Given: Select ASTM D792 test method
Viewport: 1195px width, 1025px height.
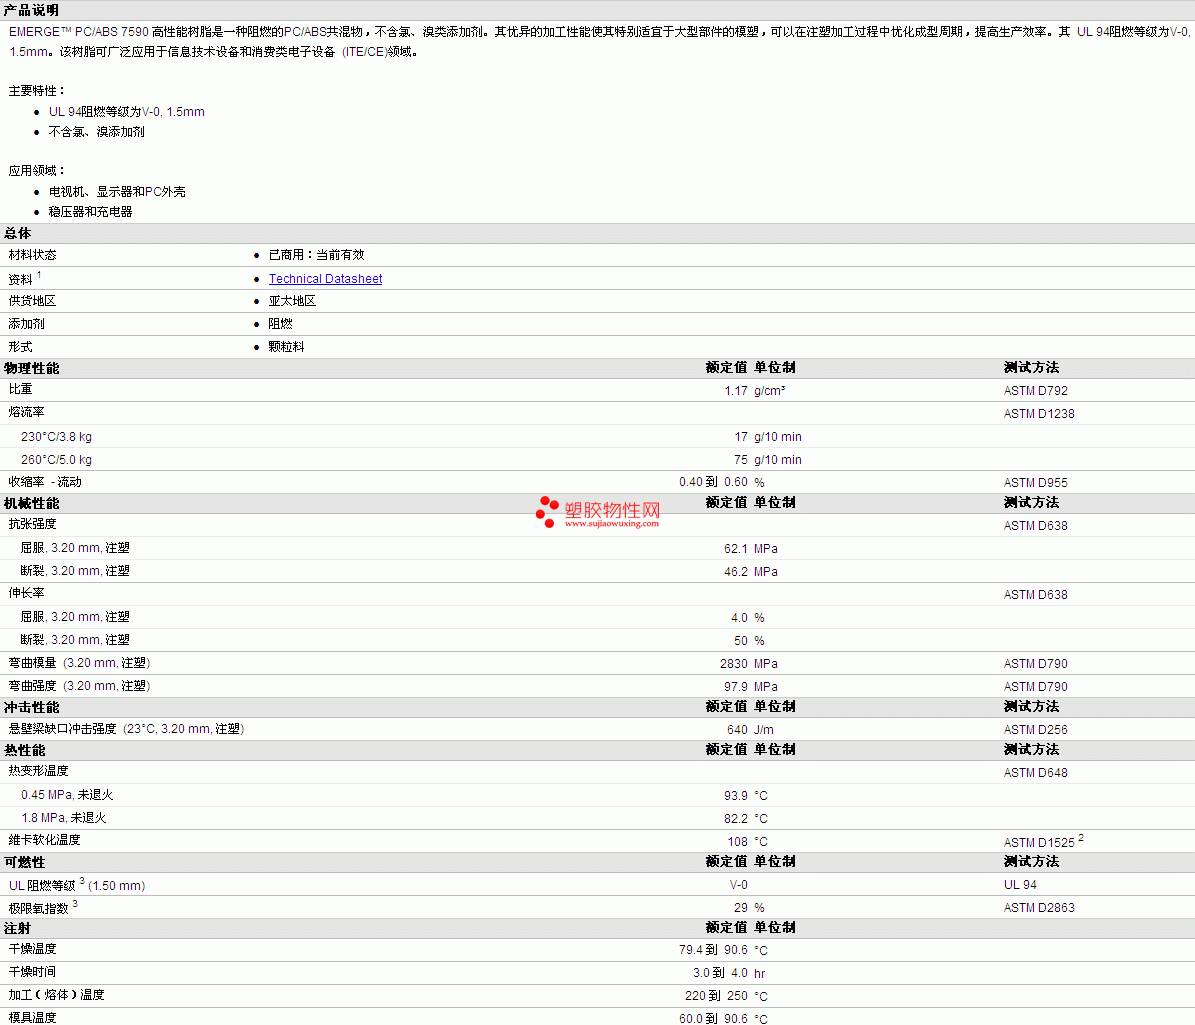Looking at the screenshot, I should click(x=1036, y=391).
